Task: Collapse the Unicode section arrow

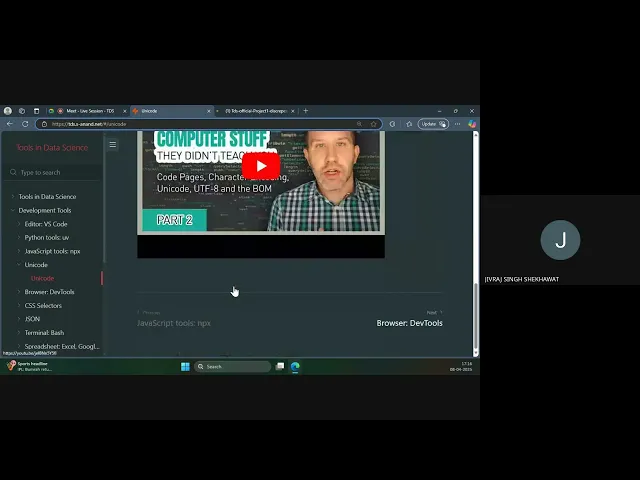Action: tap(19, 264)
